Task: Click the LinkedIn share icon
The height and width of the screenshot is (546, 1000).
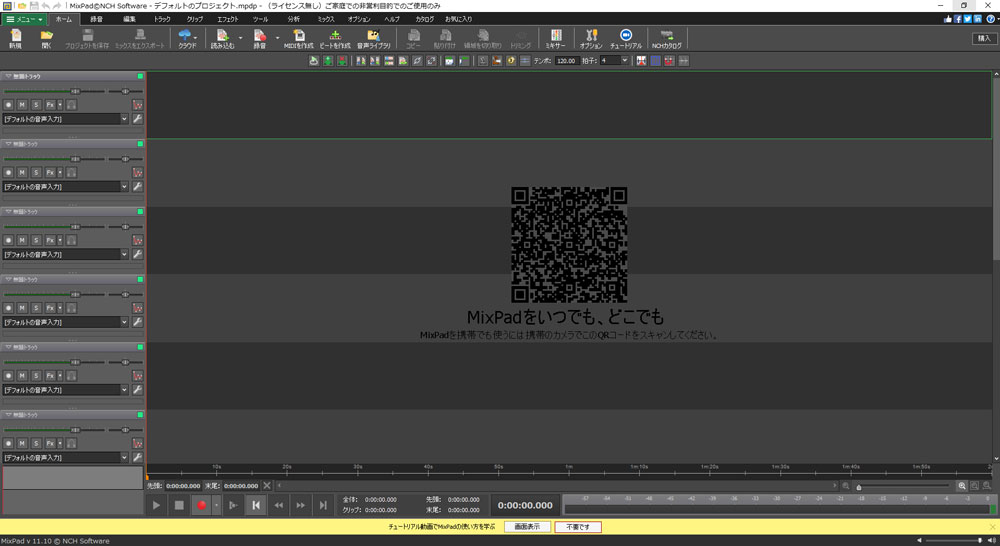Action: (x=978, y=19)
